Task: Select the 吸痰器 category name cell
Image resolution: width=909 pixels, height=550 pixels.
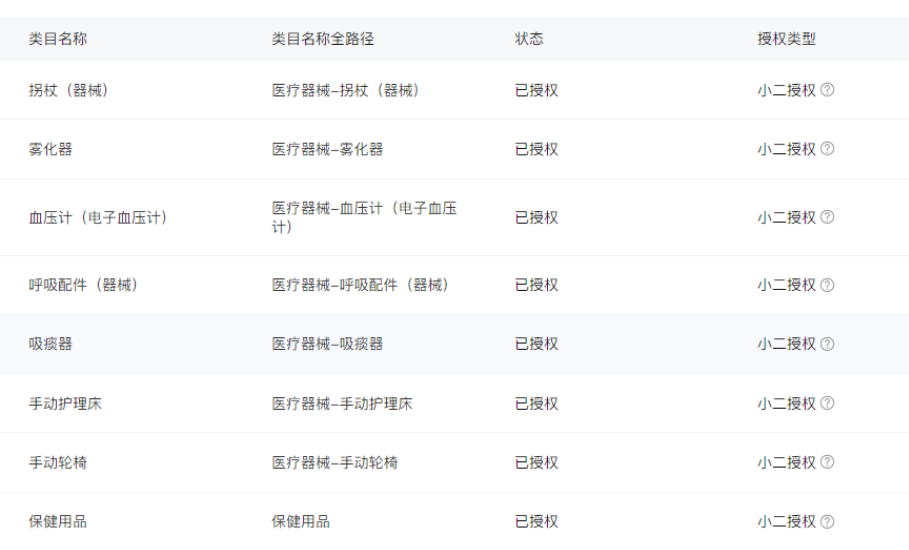Action: (50, 344)
